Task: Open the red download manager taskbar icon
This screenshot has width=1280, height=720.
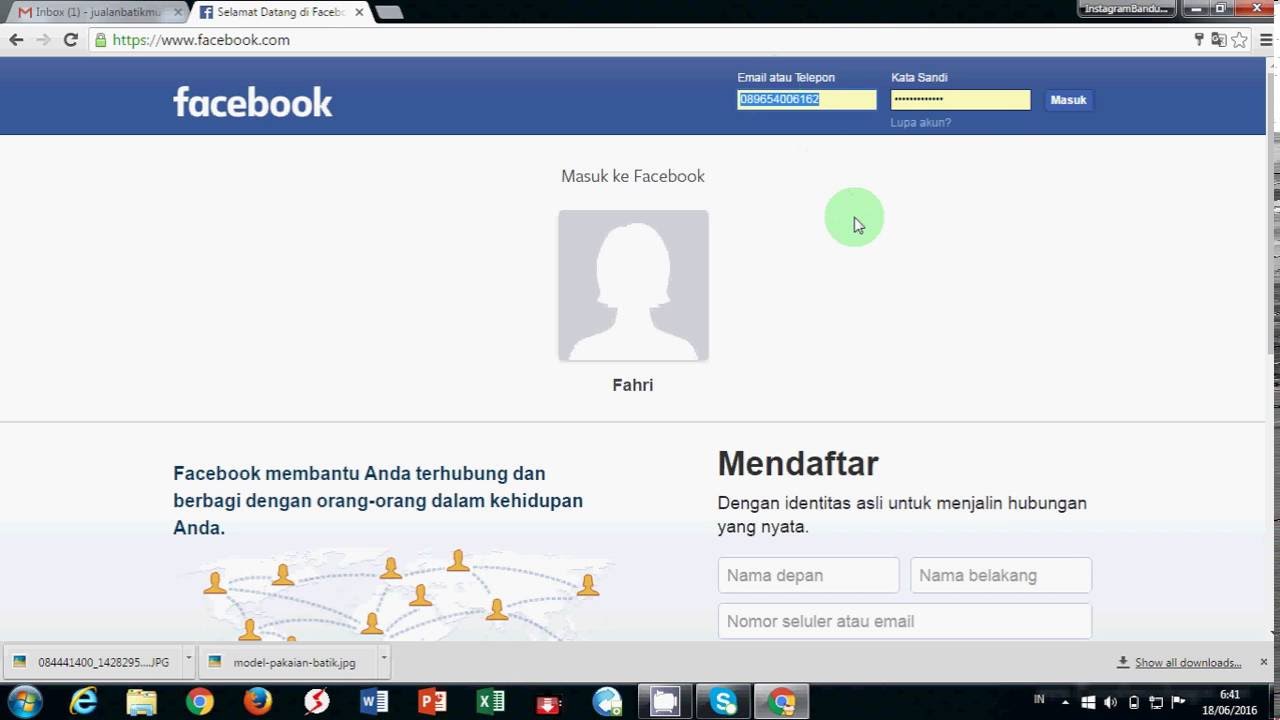Action: (549, 702)
